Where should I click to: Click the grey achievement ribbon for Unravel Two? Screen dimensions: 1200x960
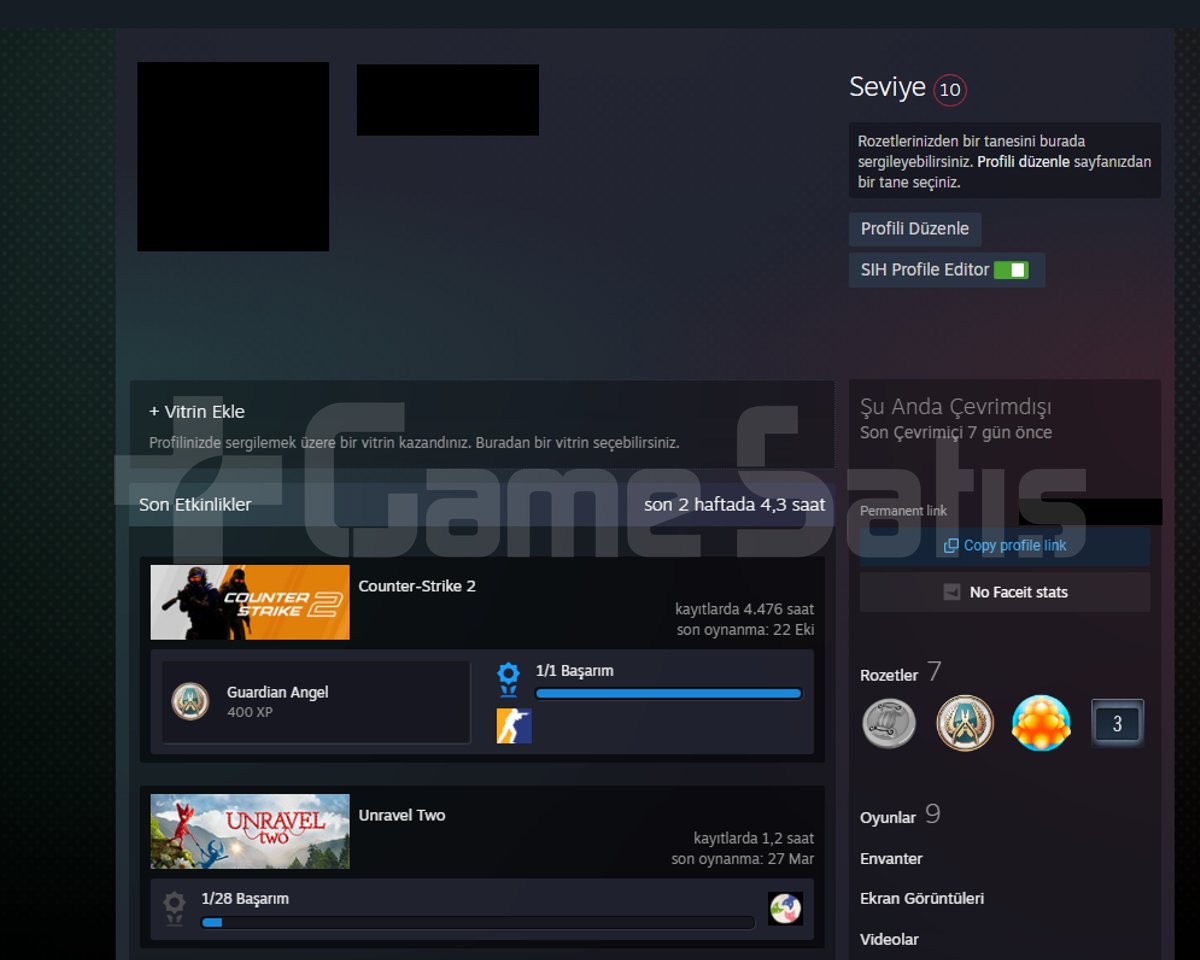click(174, 908)
